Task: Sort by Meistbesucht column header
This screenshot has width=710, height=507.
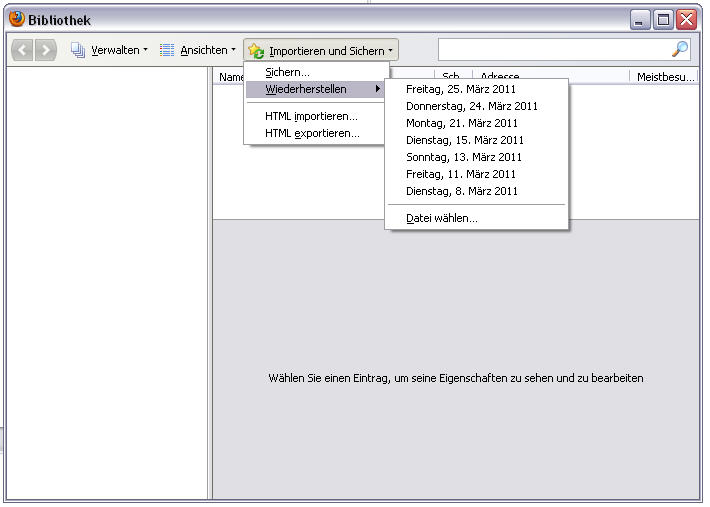Action: 665,76
